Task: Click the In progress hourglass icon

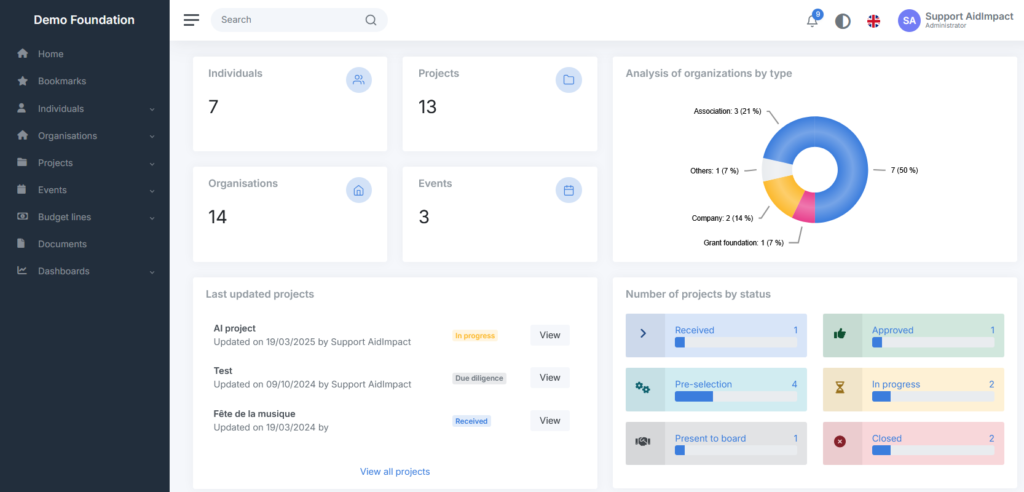Action: click(841, 388)
